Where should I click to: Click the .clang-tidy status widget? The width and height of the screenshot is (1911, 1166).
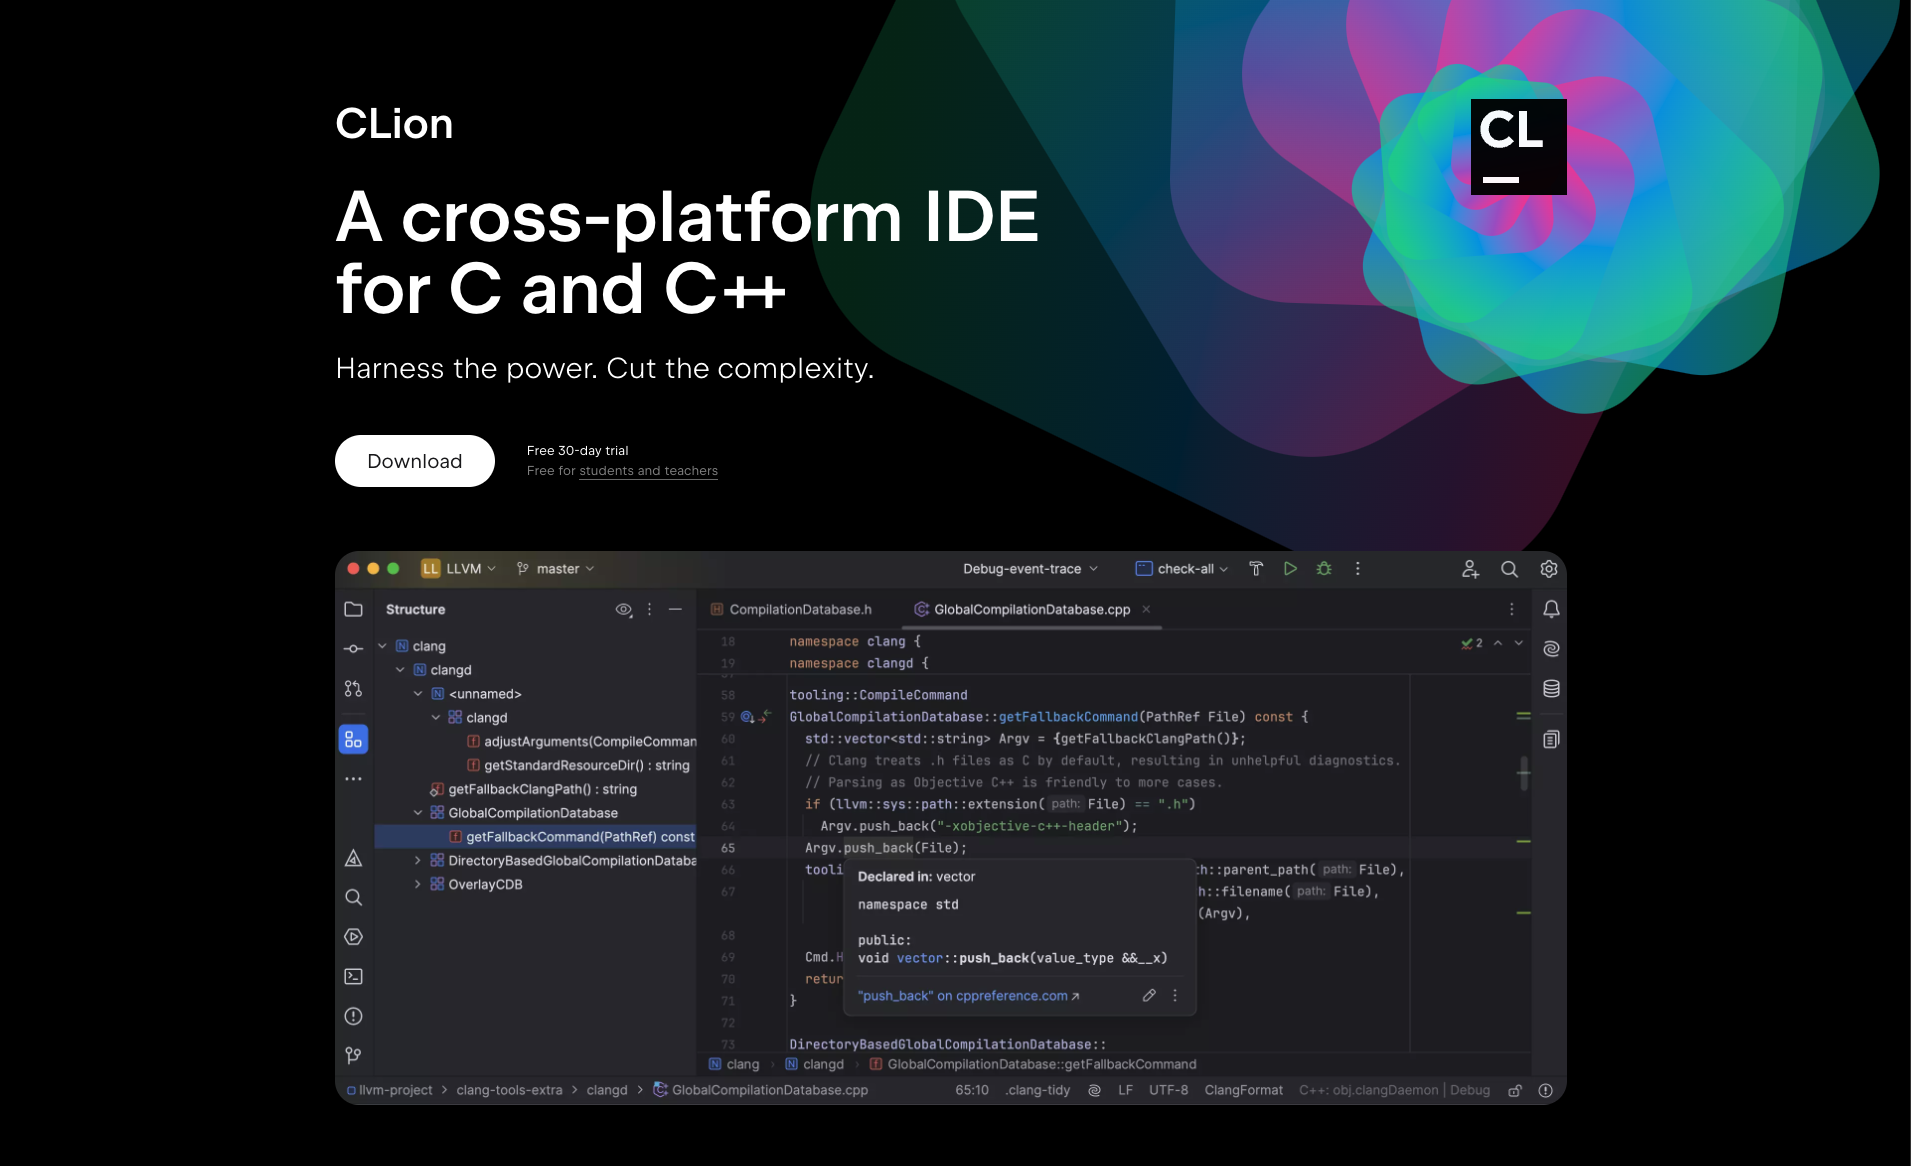(1038, 1090)
